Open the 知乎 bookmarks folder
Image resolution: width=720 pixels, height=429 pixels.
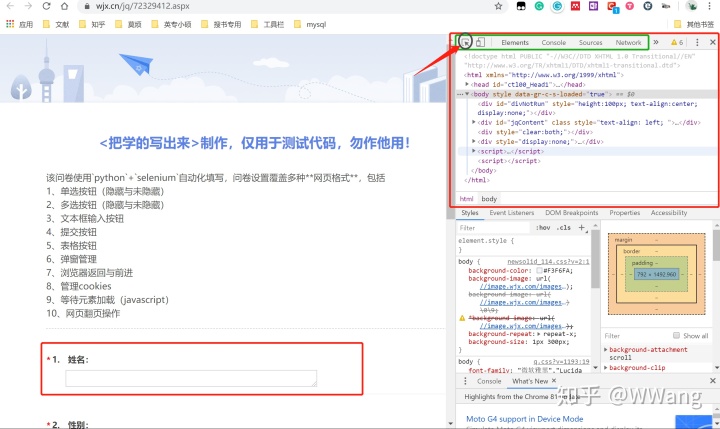[x=92, y=24]
